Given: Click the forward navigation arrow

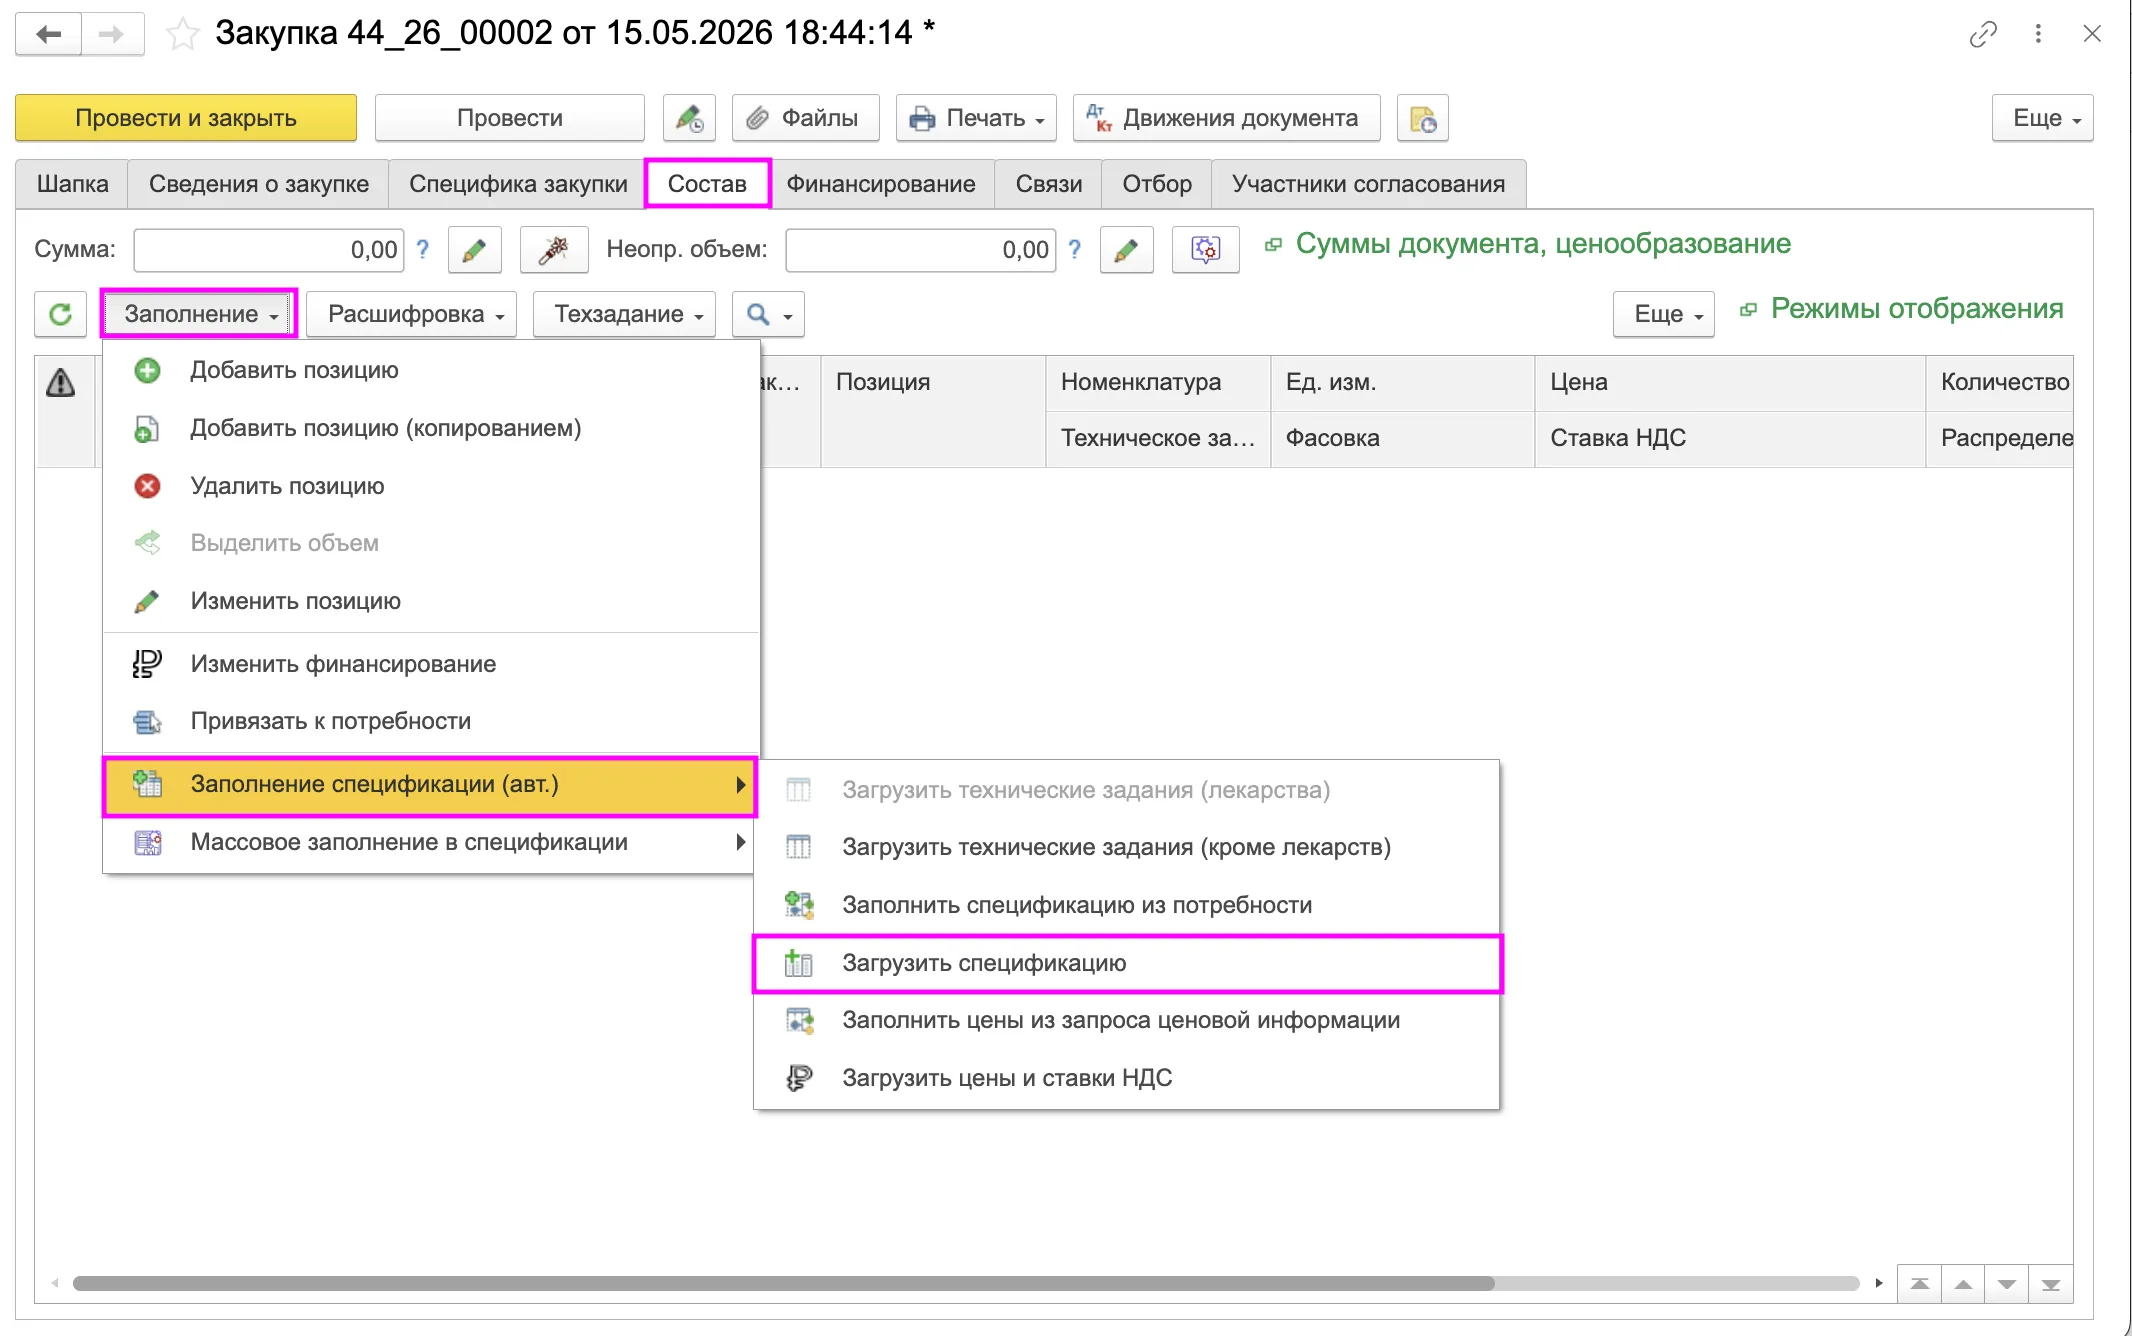Looking at the screenshot, I should (x=111, y=34).
